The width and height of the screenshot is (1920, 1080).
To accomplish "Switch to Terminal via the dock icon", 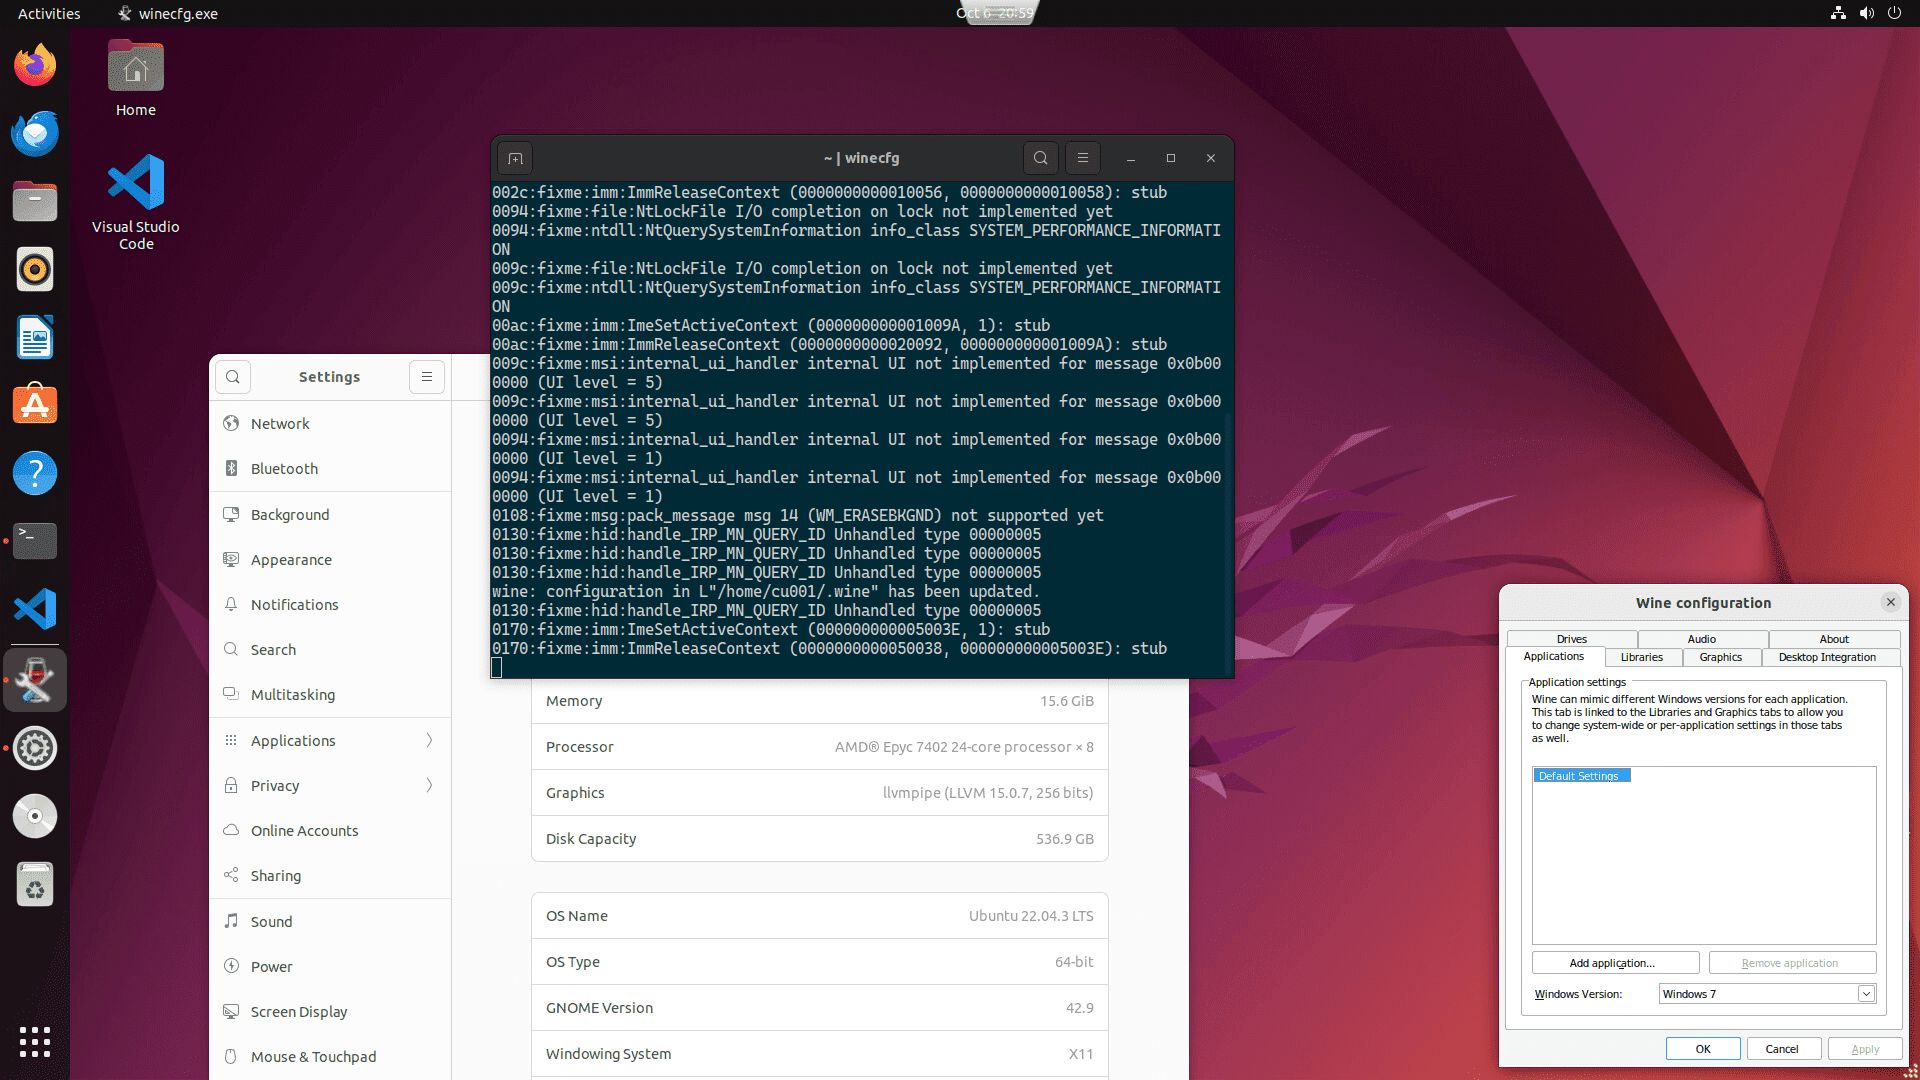I will click(35, 541).
